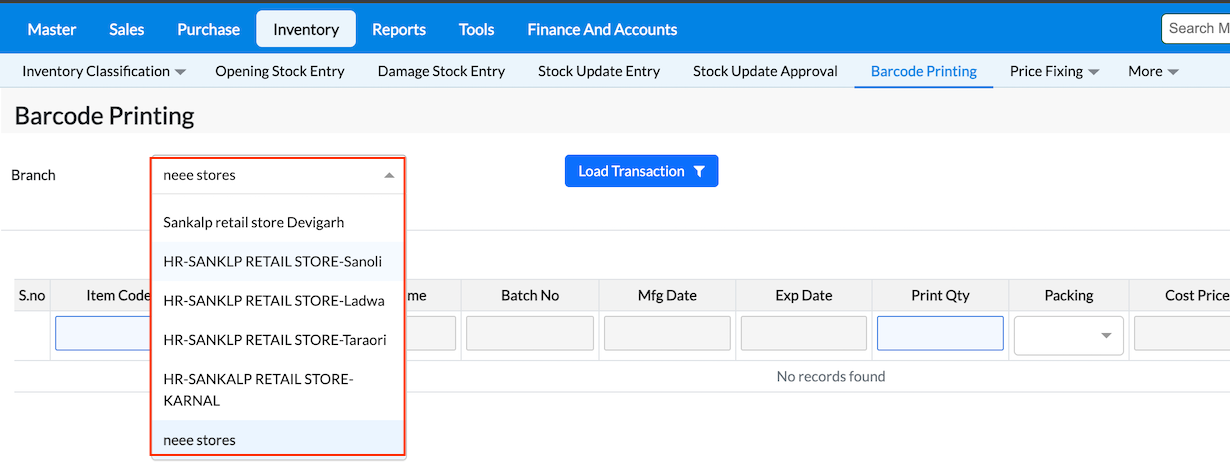The image size is (1230, 466).
Task: Open the Reports menu
Action: 399,29
